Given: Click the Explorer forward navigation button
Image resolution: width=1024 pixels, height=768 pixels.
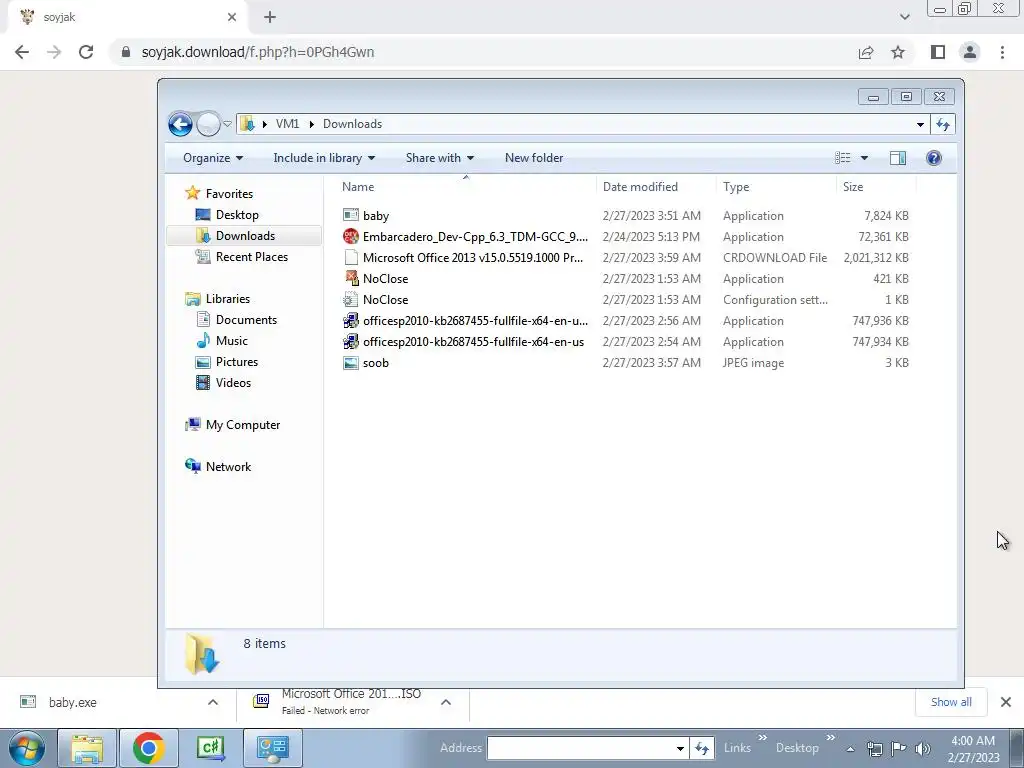Looking at the screenshot, I should pos(208,124).
